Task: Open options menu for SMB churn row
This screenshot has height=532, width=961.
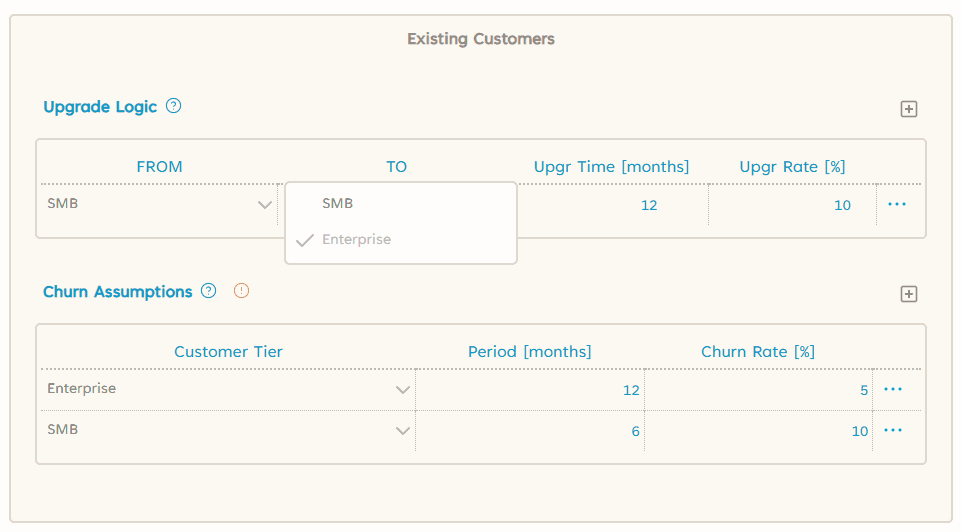Action: pyautogui.click(x=893, y=430)
